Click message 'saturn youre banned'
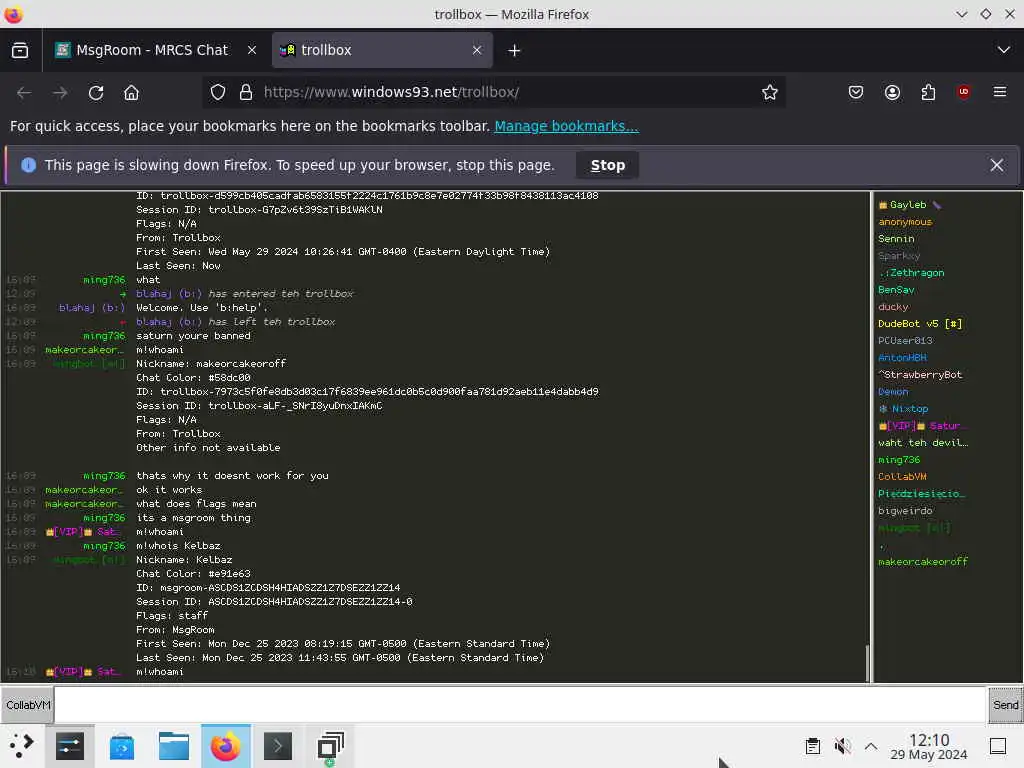1024x768 pixels. point(193,336)
